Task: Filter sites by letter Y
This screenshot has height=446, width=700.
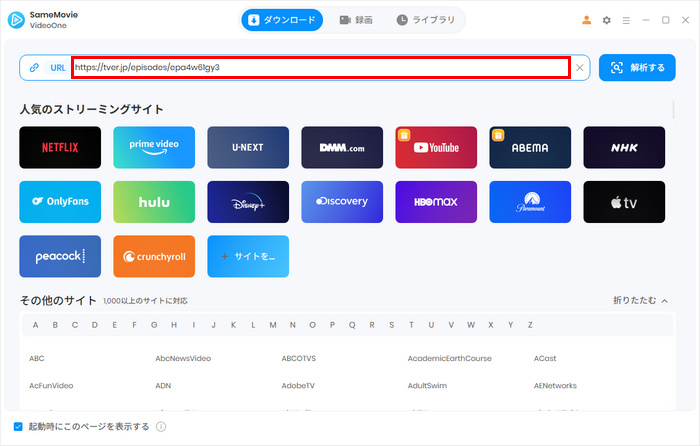Action: (510, 325)
